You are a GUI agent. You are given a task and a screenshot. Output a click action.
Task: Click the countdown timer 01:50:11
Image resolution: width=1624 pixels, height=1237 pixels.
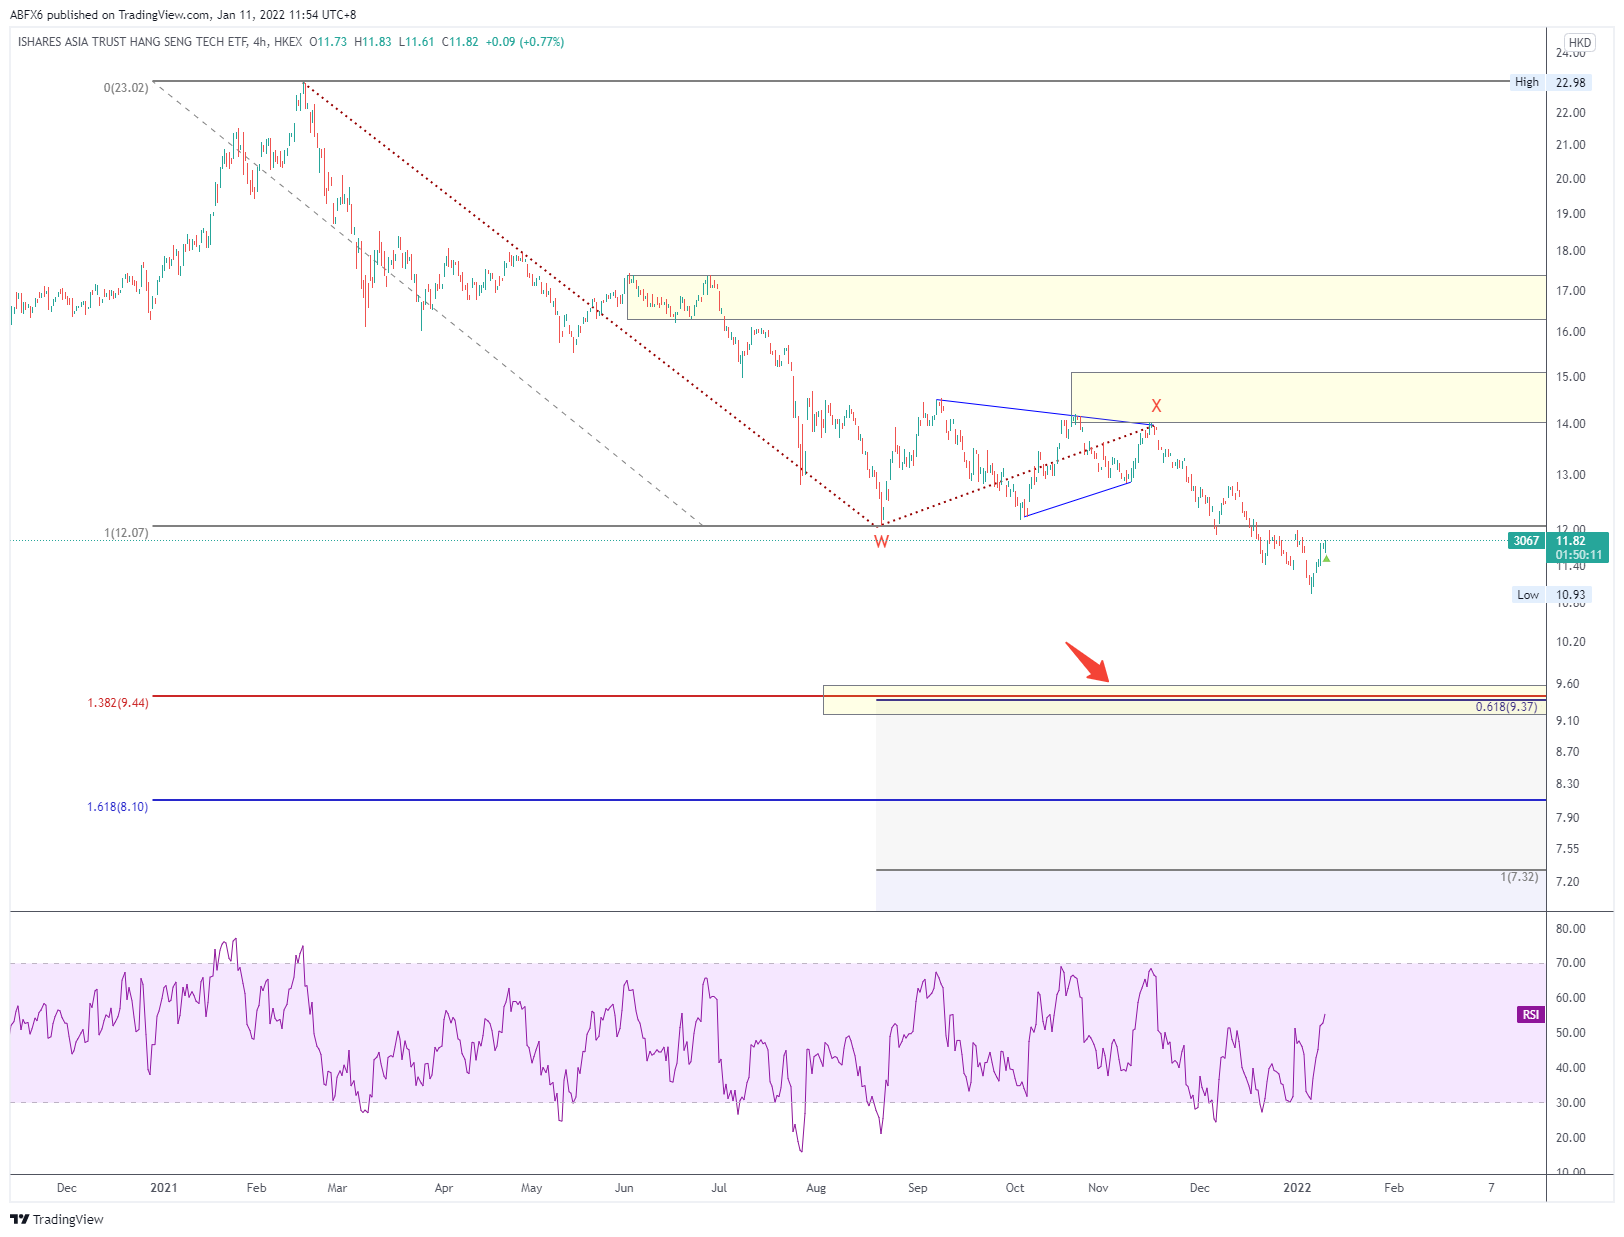(1579, 555)
